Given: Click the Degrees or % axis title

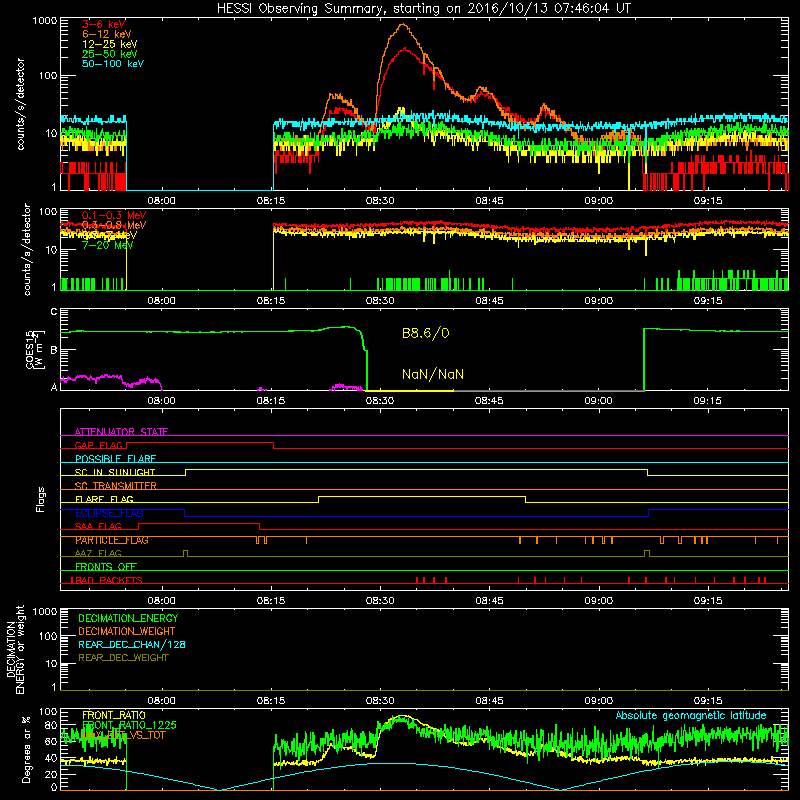Looking at the screenshot, I should [26, 749].
